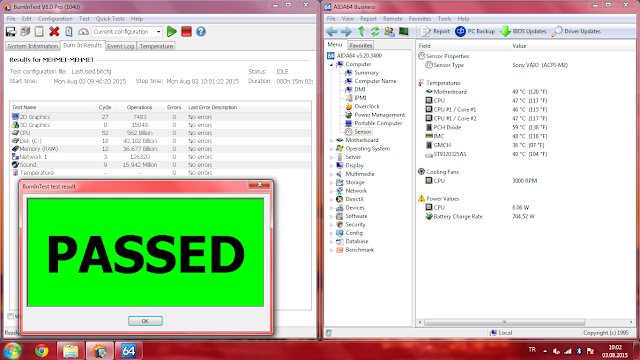Viewport: 640px width, 360px height.
Task: Open manage users icon in AIDA64 toolbar
Action: click(x=389, y=31)
